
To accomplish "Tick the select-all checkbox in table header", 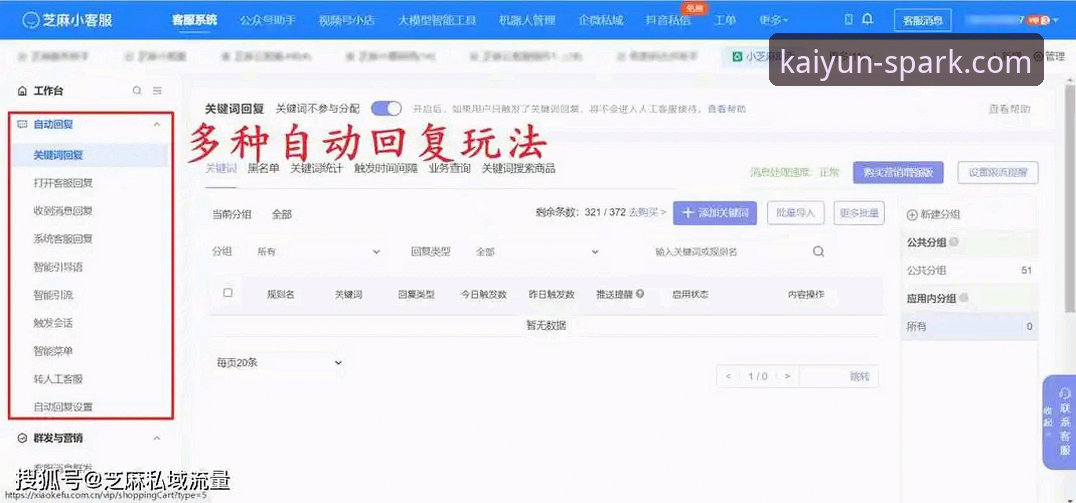I will 228,293.
